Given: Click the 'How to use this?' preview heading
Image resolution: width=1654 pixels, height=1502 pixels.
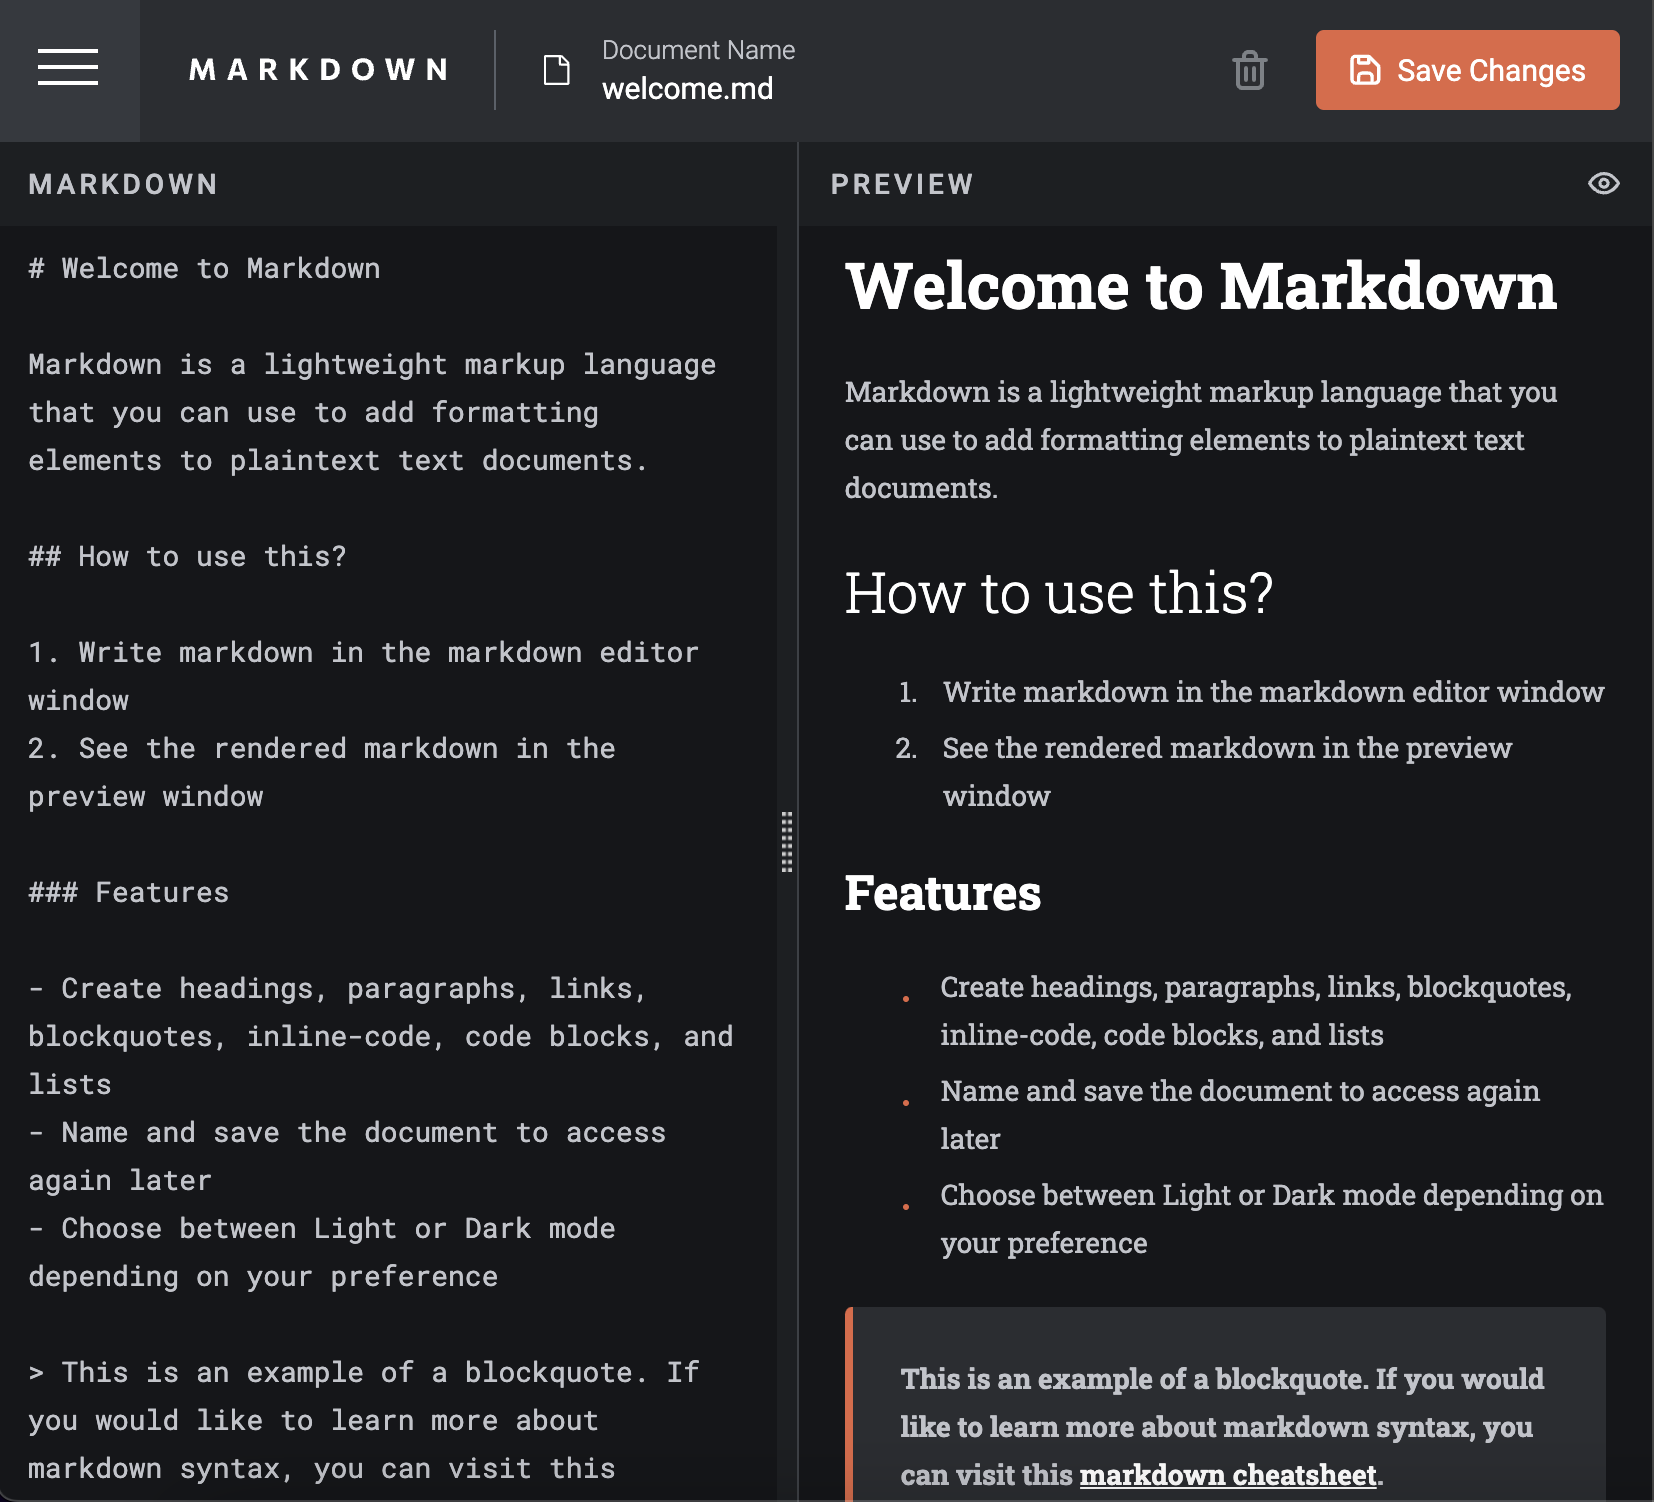Looking at the screenshot, I should click(x=1059, y=593).
